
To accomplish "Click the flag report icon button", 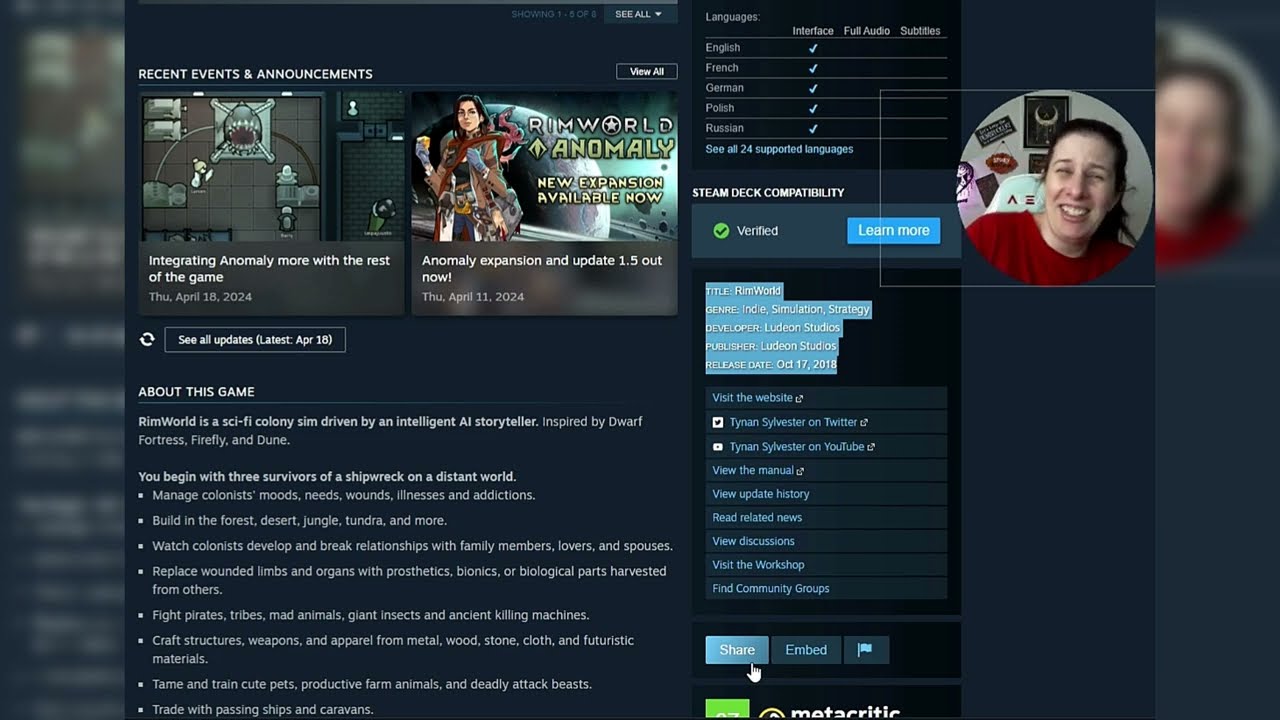I will click(865, 650).
